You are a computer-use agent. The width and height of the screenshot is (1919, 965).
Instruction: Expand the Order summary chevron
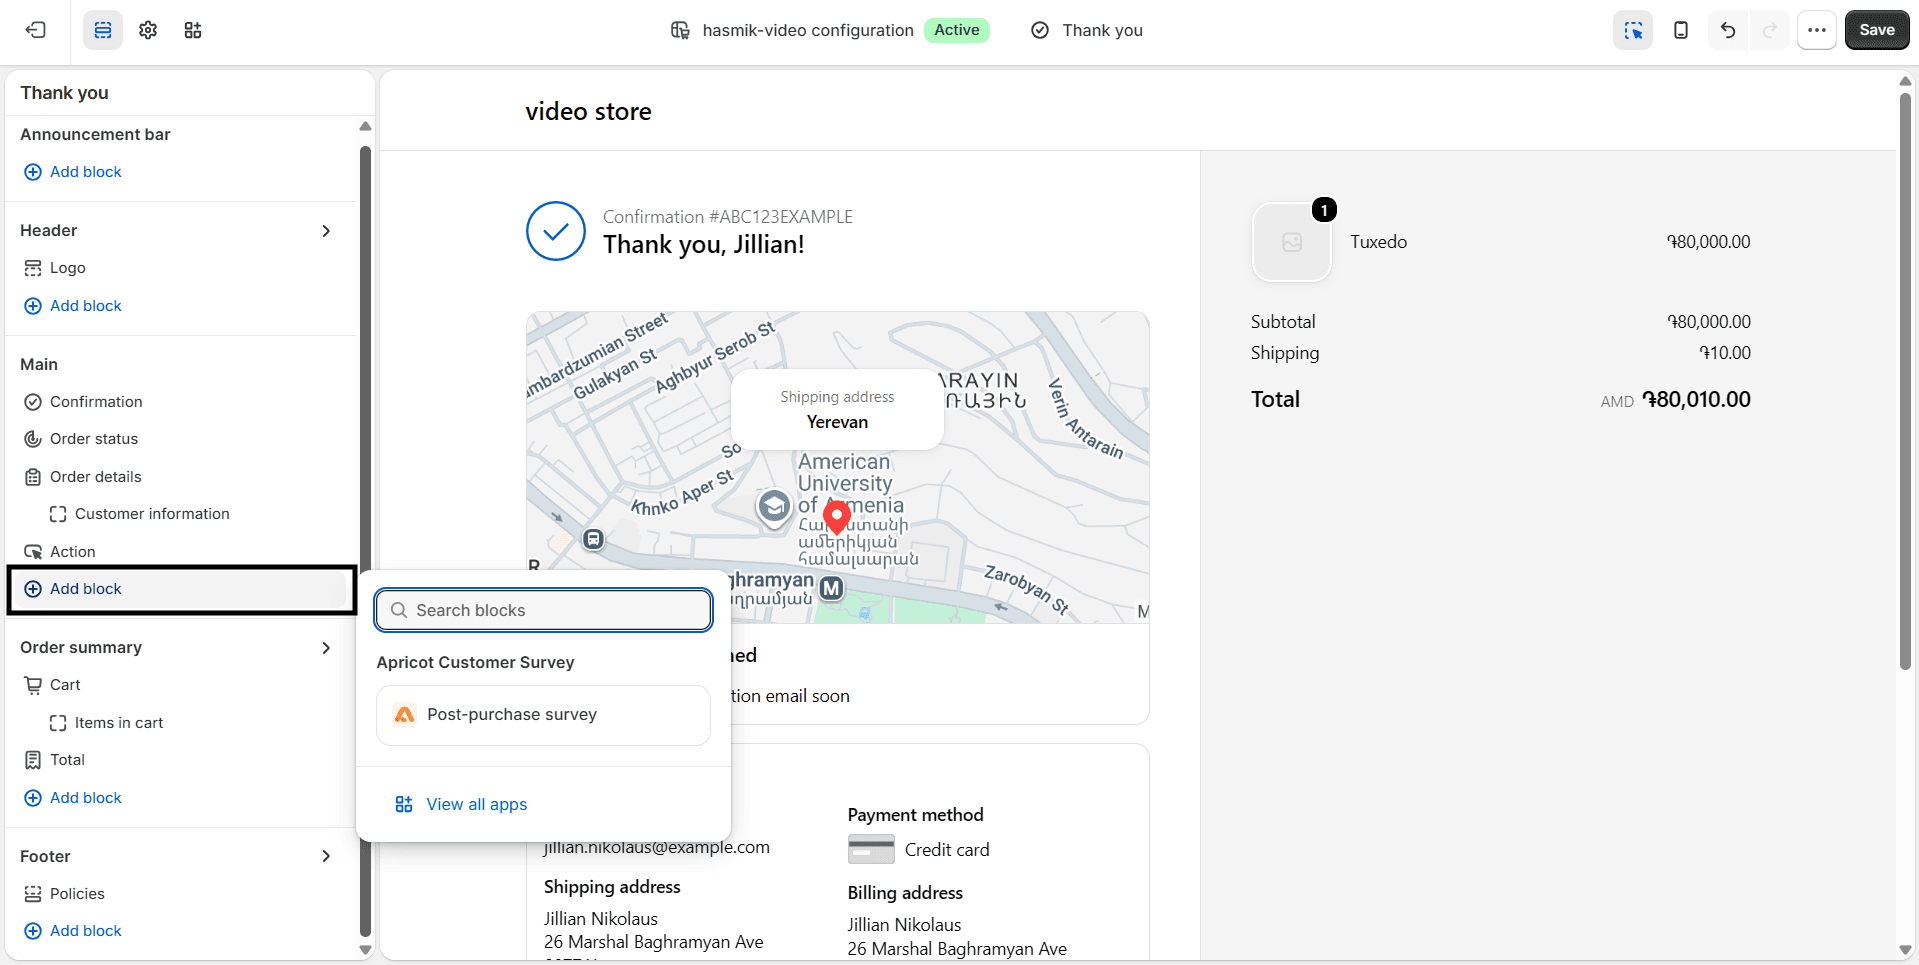click(326, 648)
